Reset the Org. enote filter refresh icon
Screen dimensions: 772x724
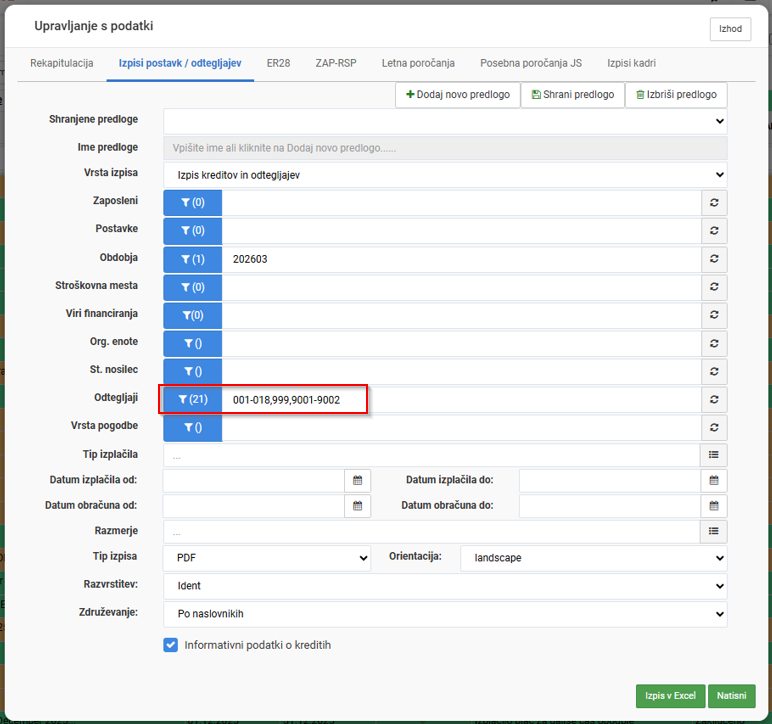tap(714, 343)
